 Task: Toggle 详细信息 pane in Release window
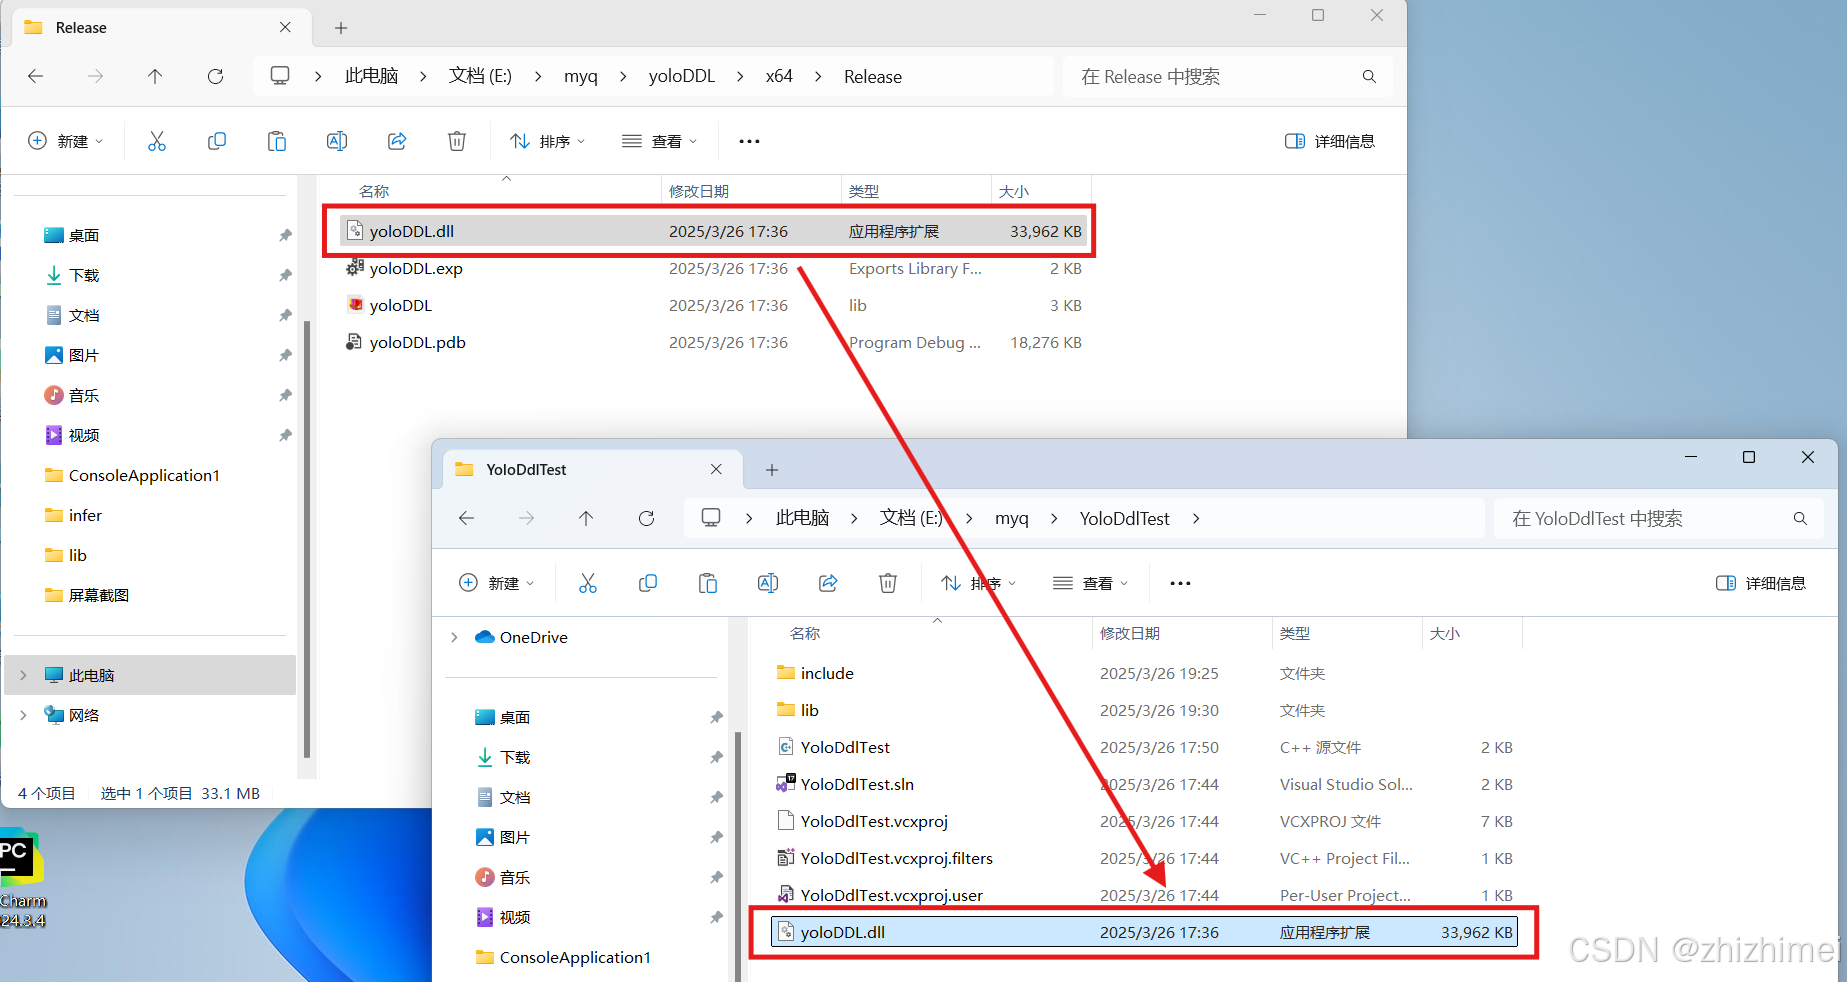1330,141
